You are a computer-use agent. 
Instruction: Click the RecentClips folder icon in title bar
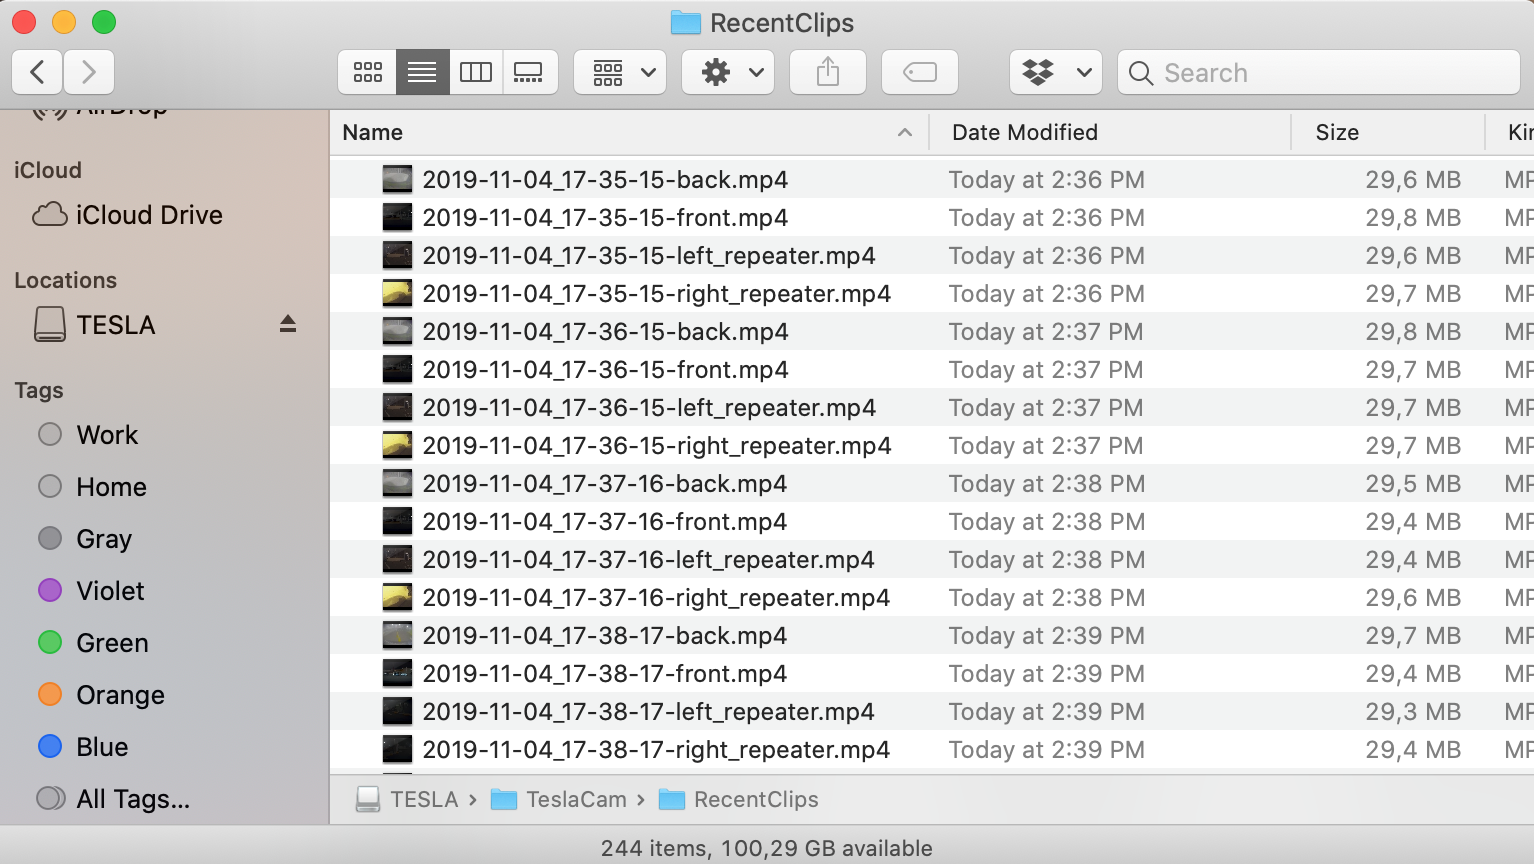coord(686,23)
